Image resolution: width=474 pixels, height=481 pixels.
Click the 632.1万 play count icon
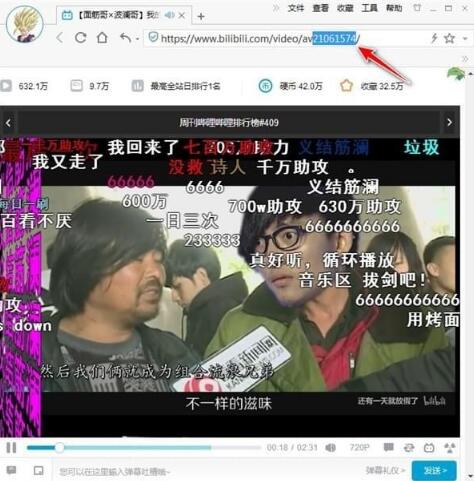6,86
